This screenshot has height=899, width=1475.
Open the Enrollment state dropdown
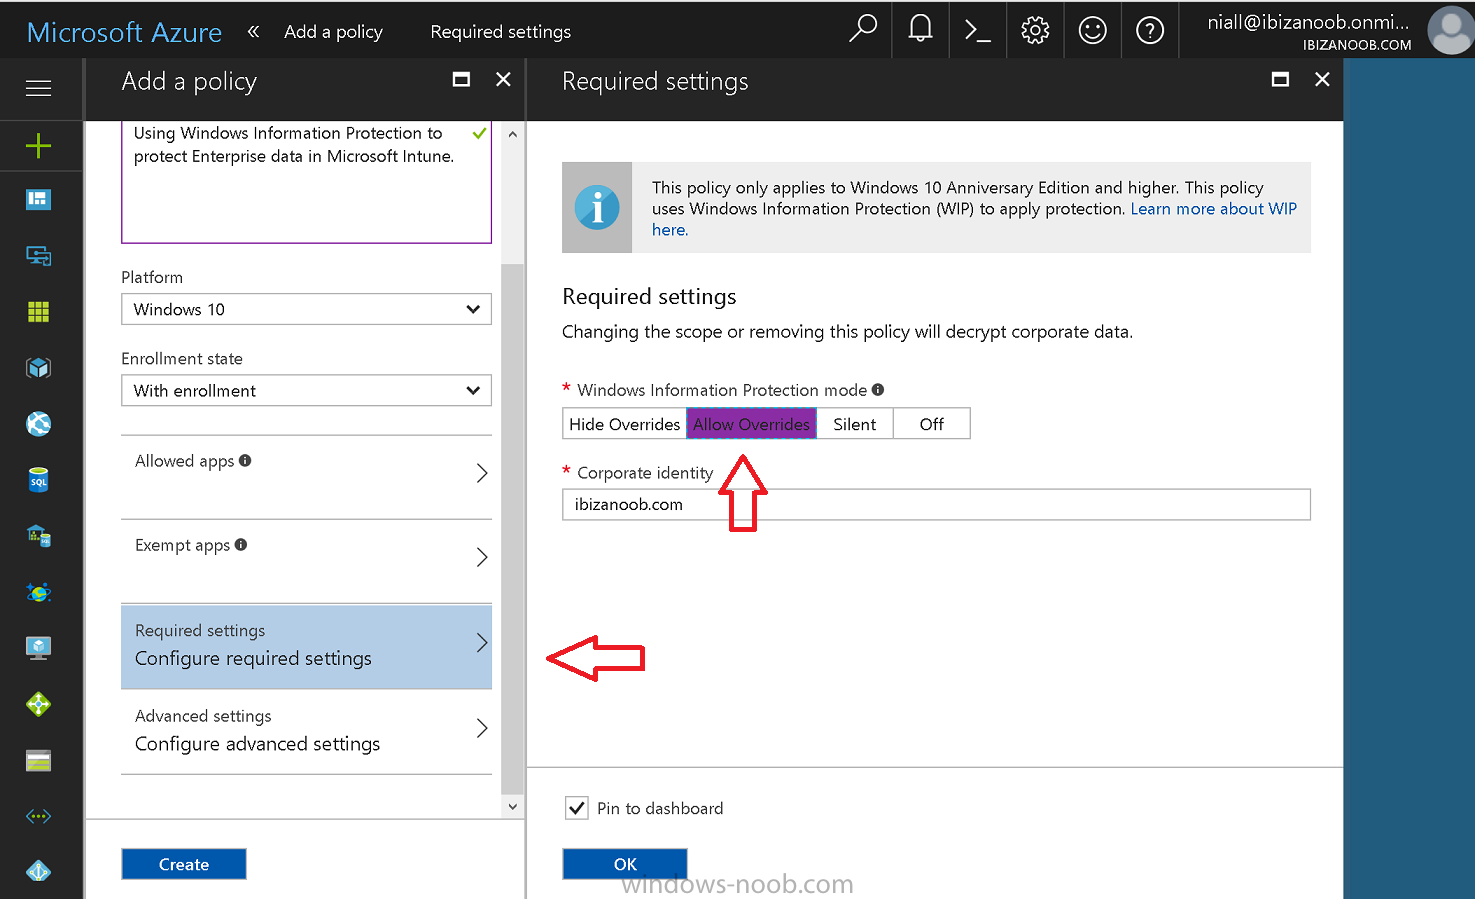click(x=306, y=390)
